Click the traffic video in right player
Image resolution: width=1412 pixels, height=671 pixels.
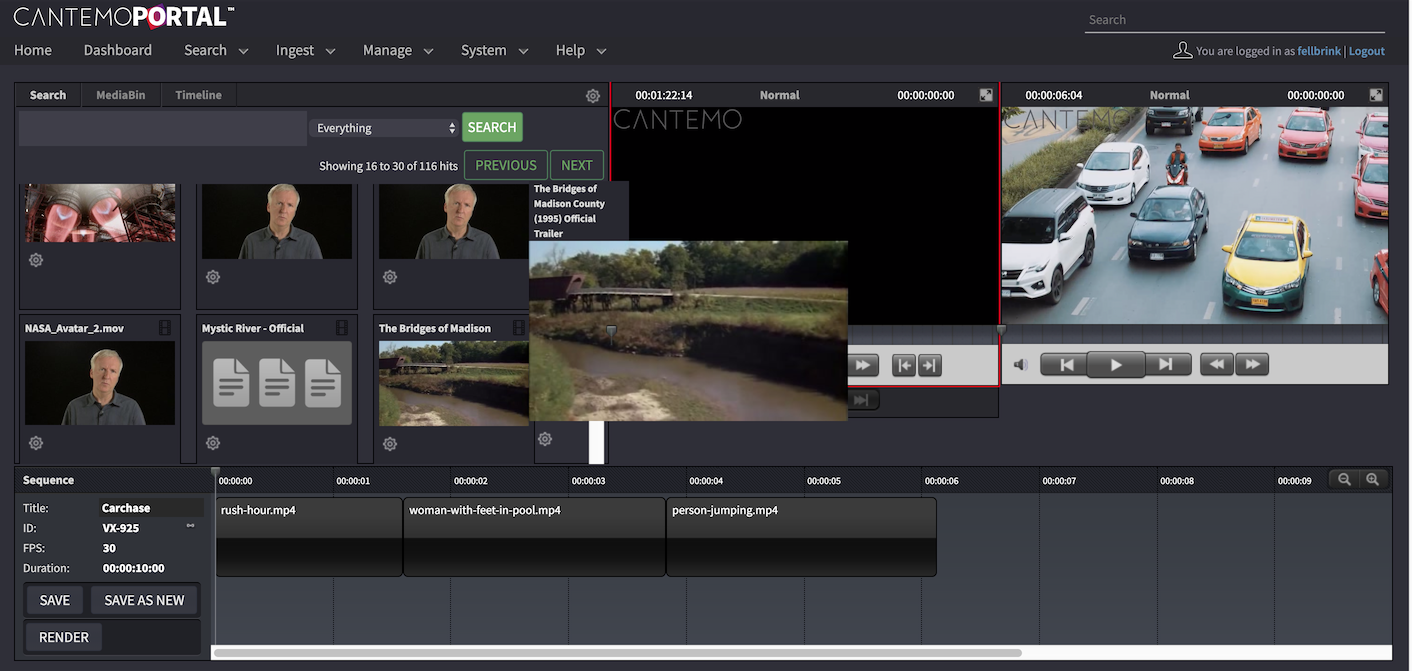1195,215
